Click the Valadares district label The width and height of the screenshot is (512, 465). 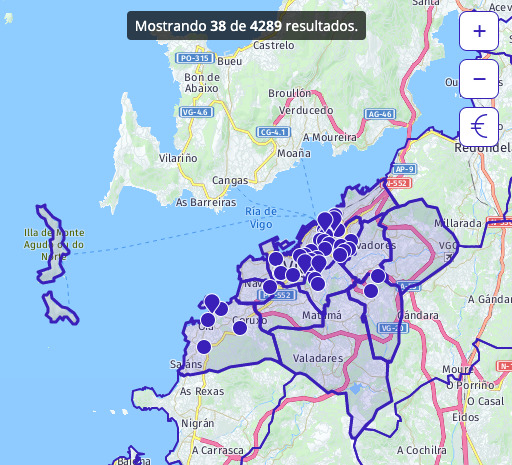pyautogui.click(x=318, y=358)
